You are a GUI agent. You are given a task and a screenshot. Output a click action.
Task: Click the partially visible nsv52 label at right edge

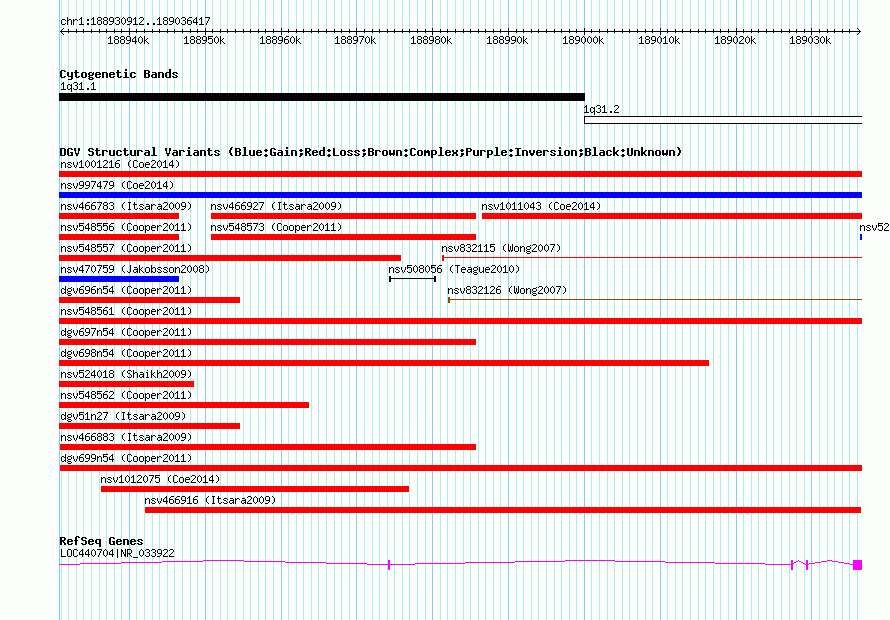(x=874, y=227)
